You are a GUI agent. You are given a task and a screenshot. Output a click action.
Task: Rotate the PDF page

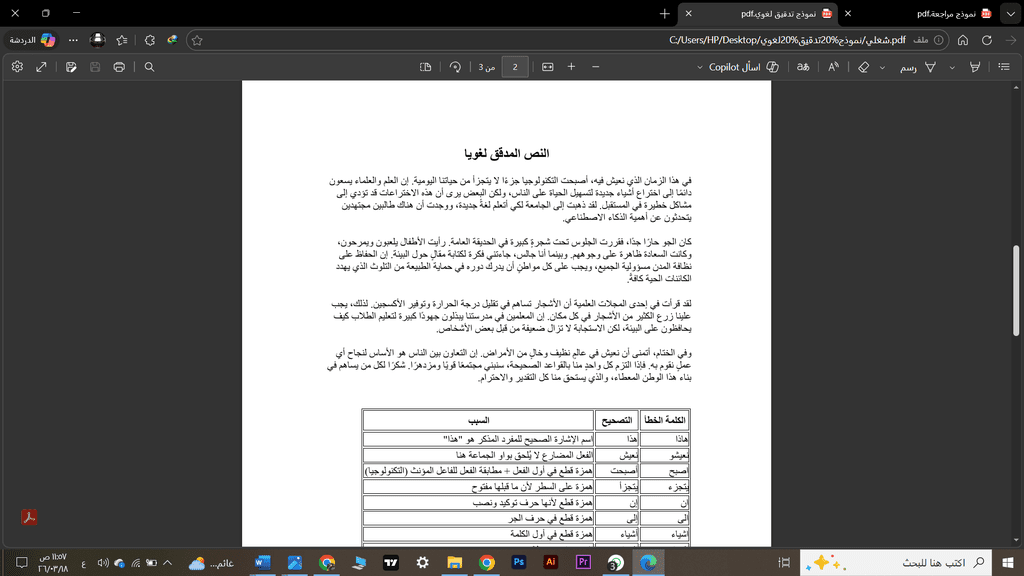pos(455,67)
